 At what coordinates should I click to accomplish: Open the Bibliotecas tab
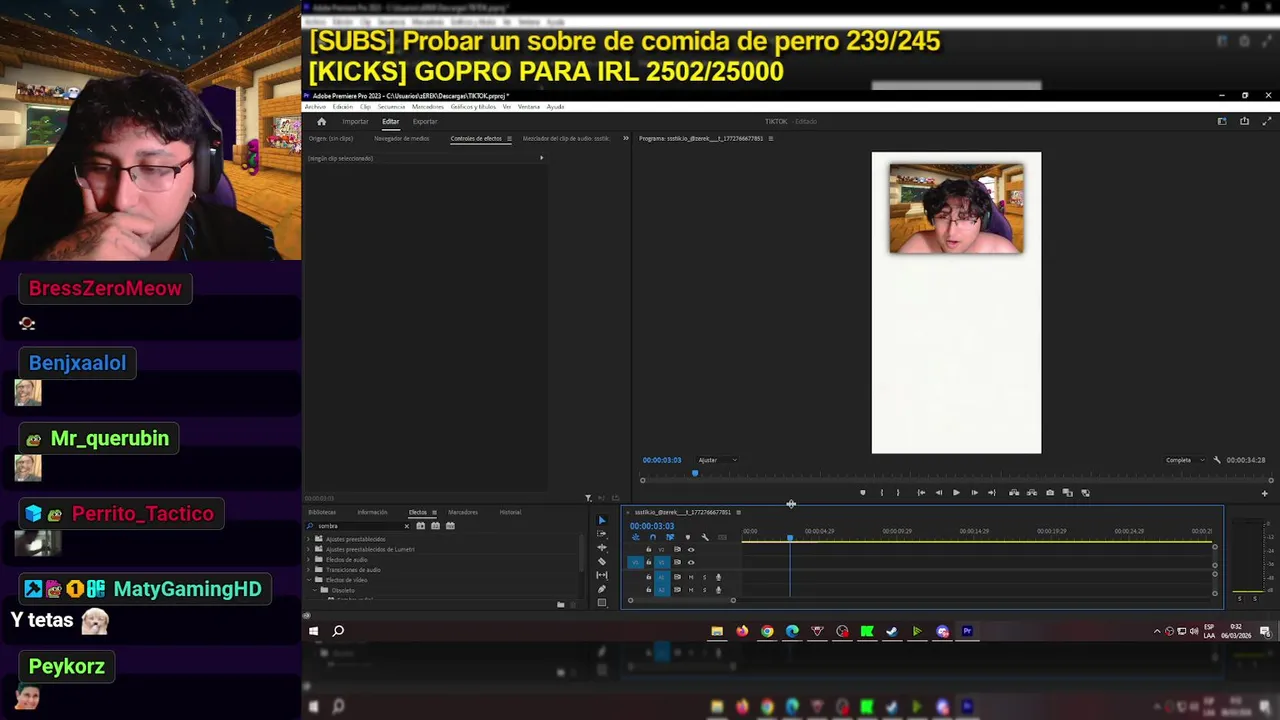[x=322, y=512]
